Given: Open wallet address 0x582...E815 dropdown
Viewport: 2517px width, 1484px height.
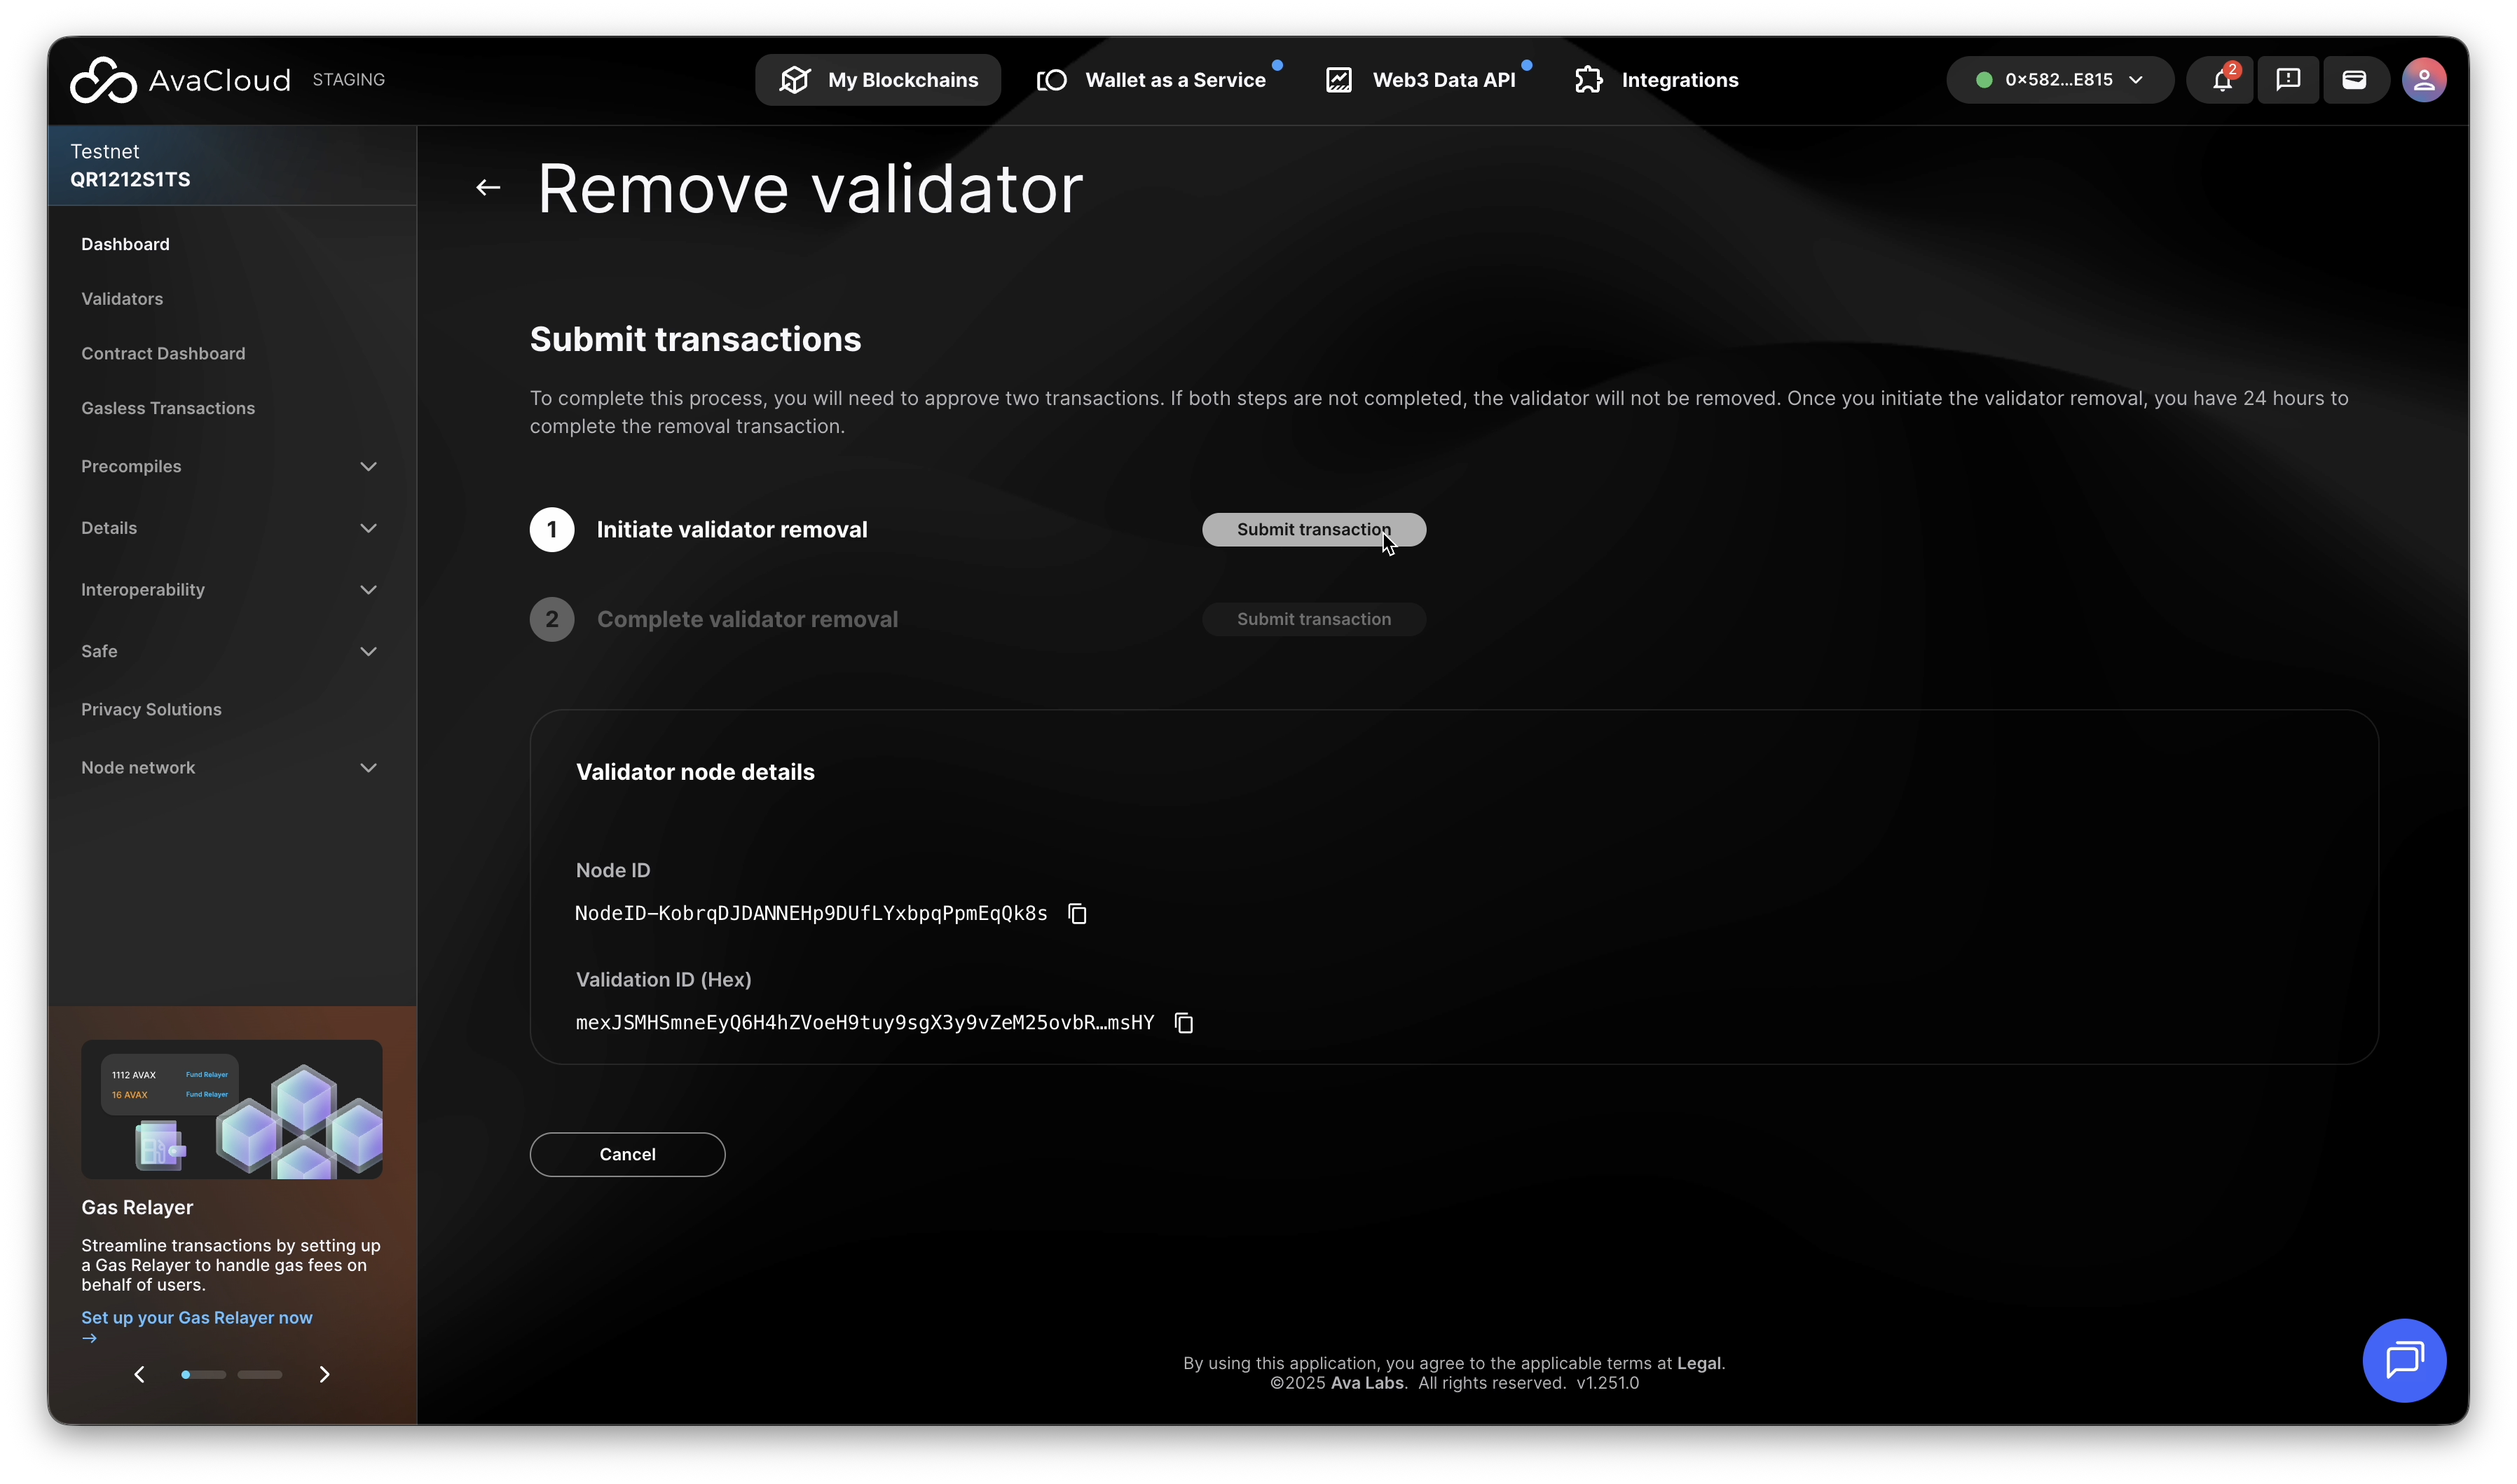Looking at the screenshot, I should point(2059,80).
